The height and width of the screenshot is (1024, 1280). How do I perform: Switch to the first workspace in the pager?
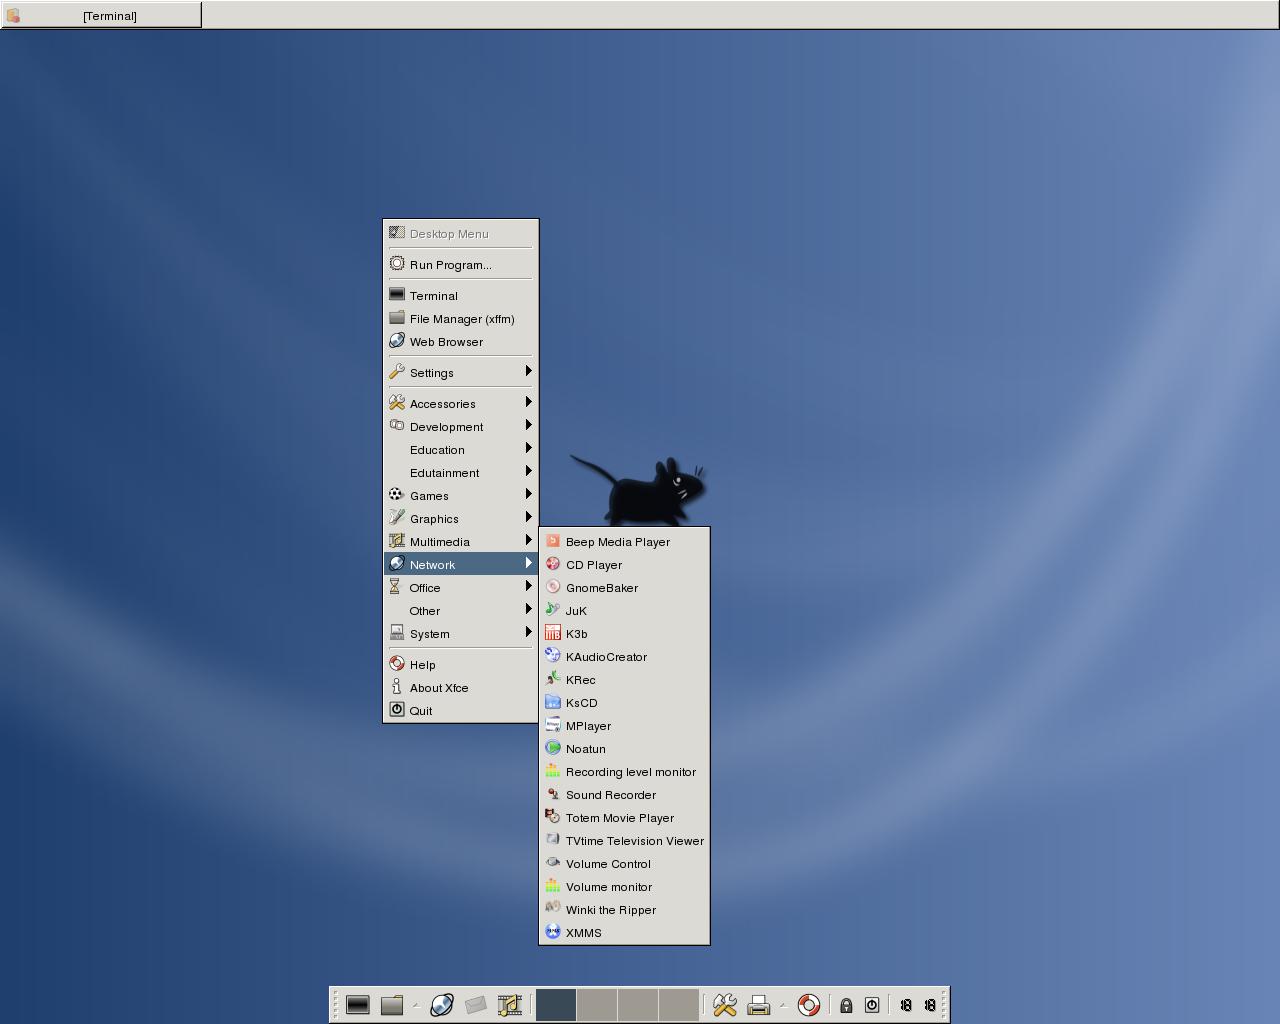pyautogui.click(x=556, y=1005)
